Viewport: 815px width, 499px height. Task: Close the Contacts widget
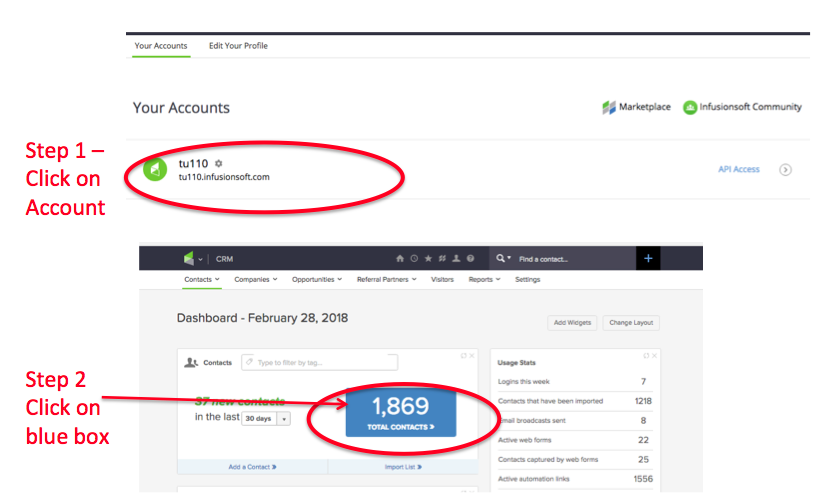coord(471,356)
